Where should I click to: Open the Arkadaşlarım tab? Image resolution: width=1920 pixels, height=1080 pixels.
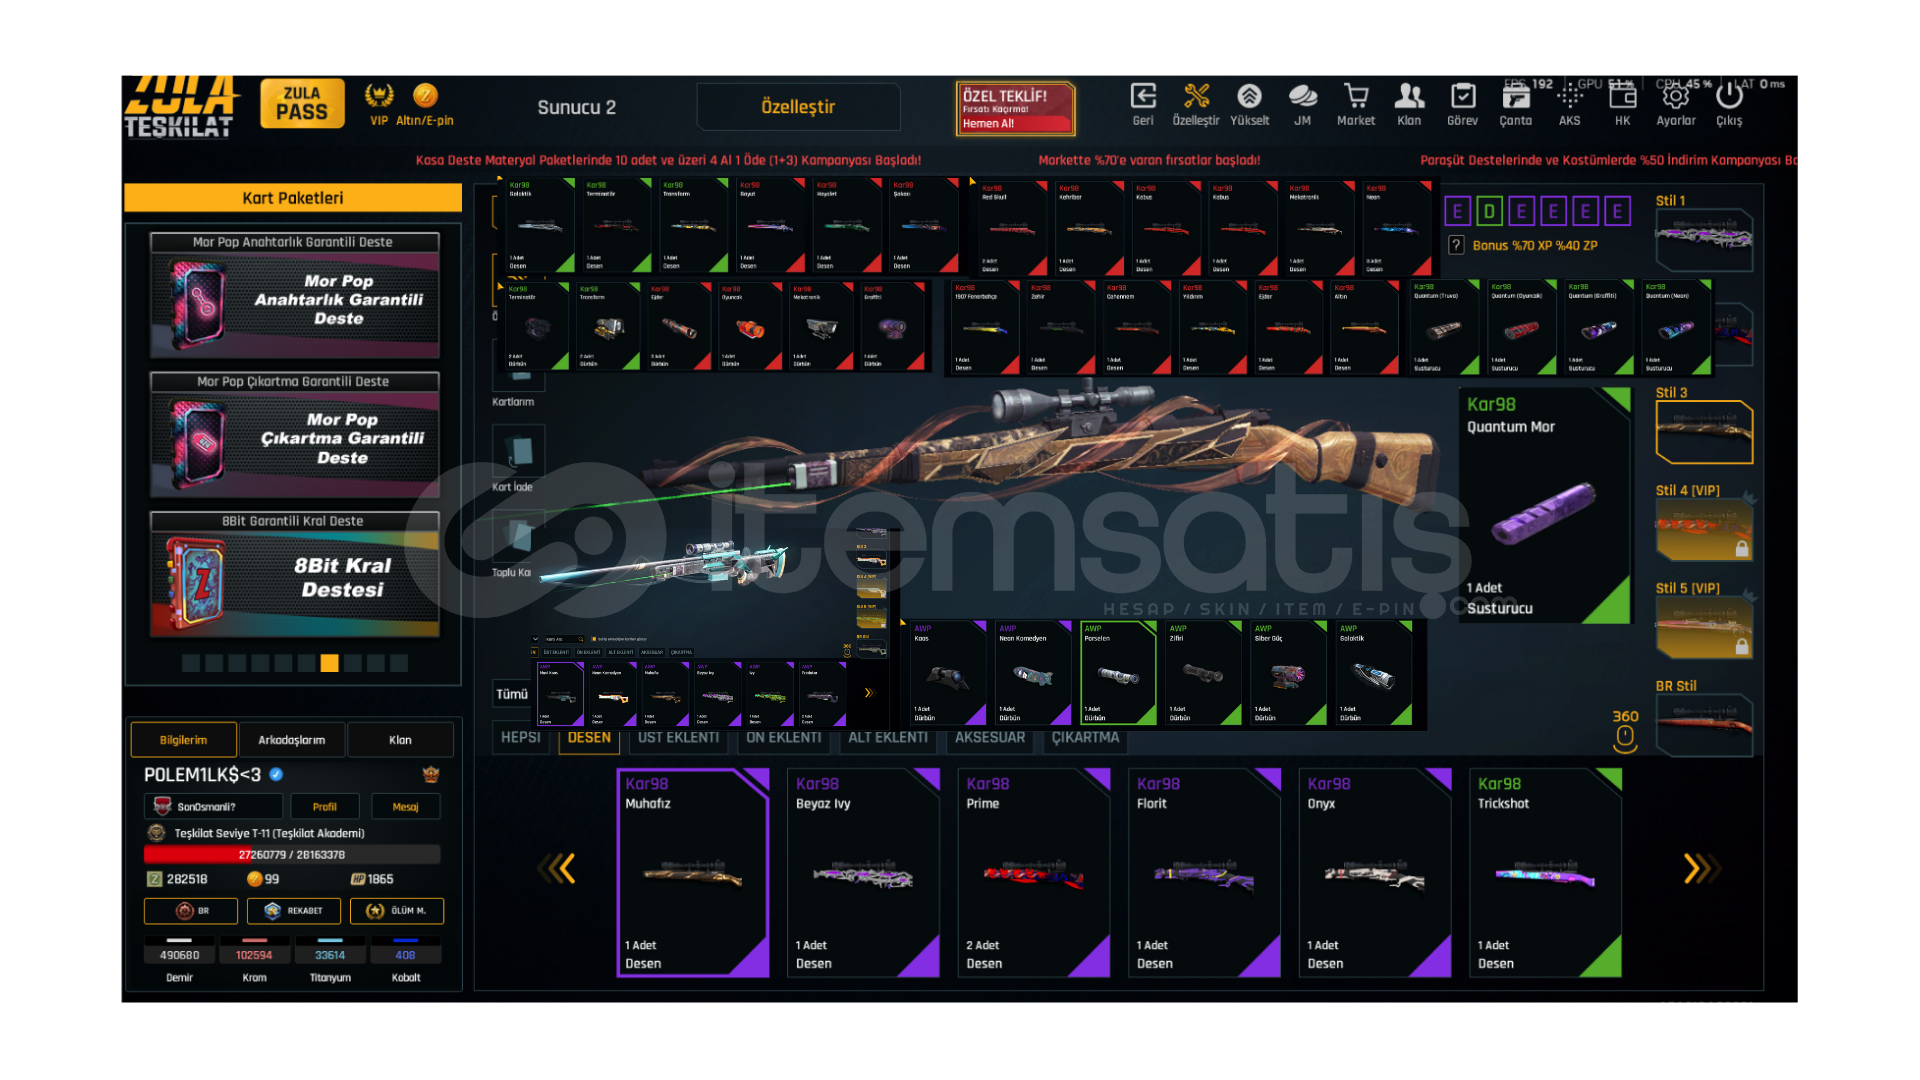(292, 740)
